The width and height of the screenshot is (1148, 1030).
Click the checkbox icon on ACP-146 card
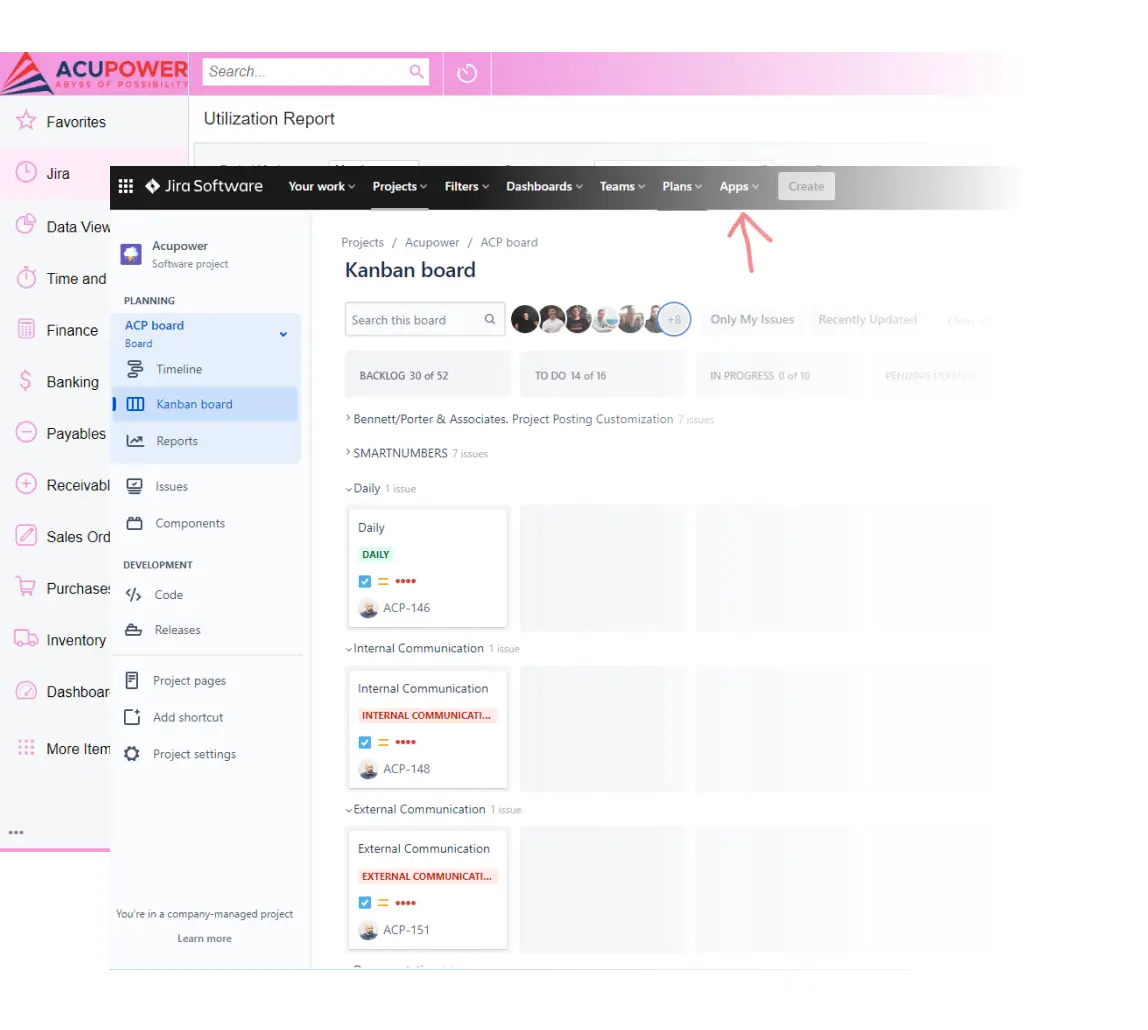[x=365, y=581]
